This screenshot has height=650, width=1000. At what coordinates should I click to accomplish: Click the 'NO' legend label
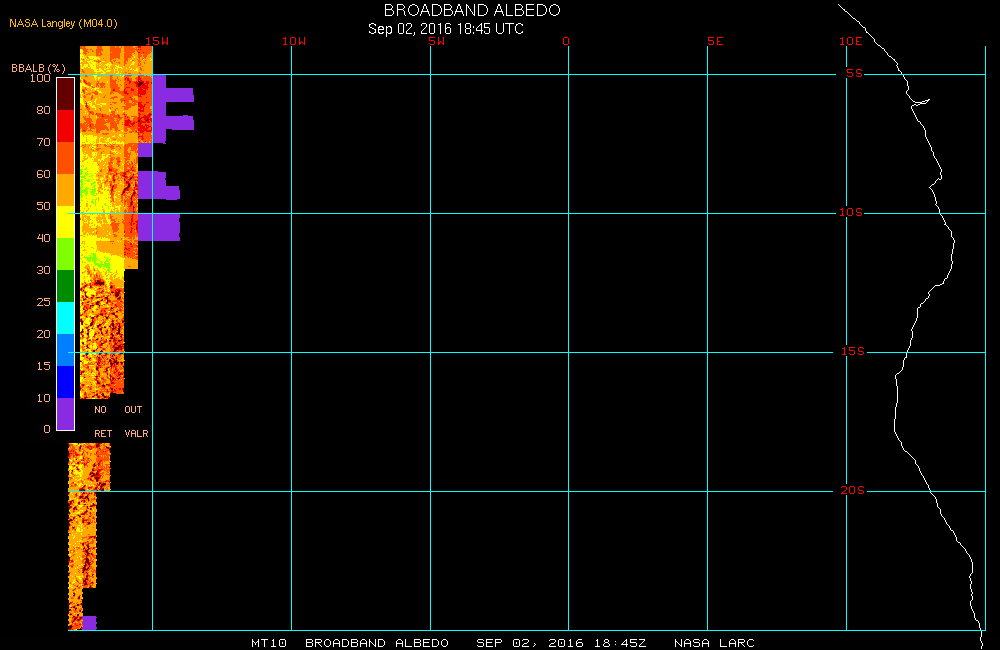tap(100, 410)
